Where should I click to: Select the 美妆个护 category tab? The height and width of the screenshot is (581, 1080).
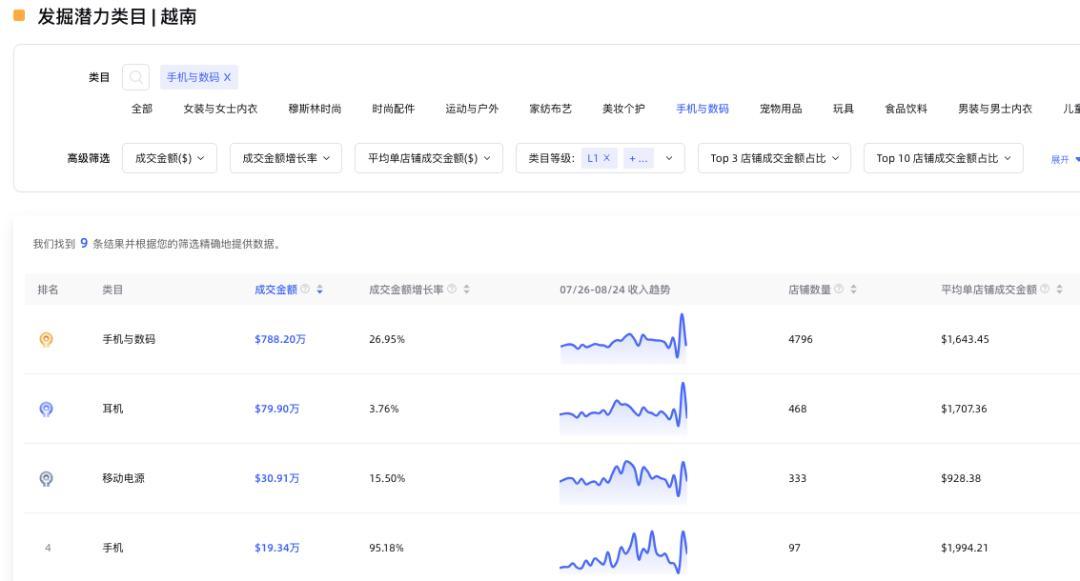[x=623, y=109]
